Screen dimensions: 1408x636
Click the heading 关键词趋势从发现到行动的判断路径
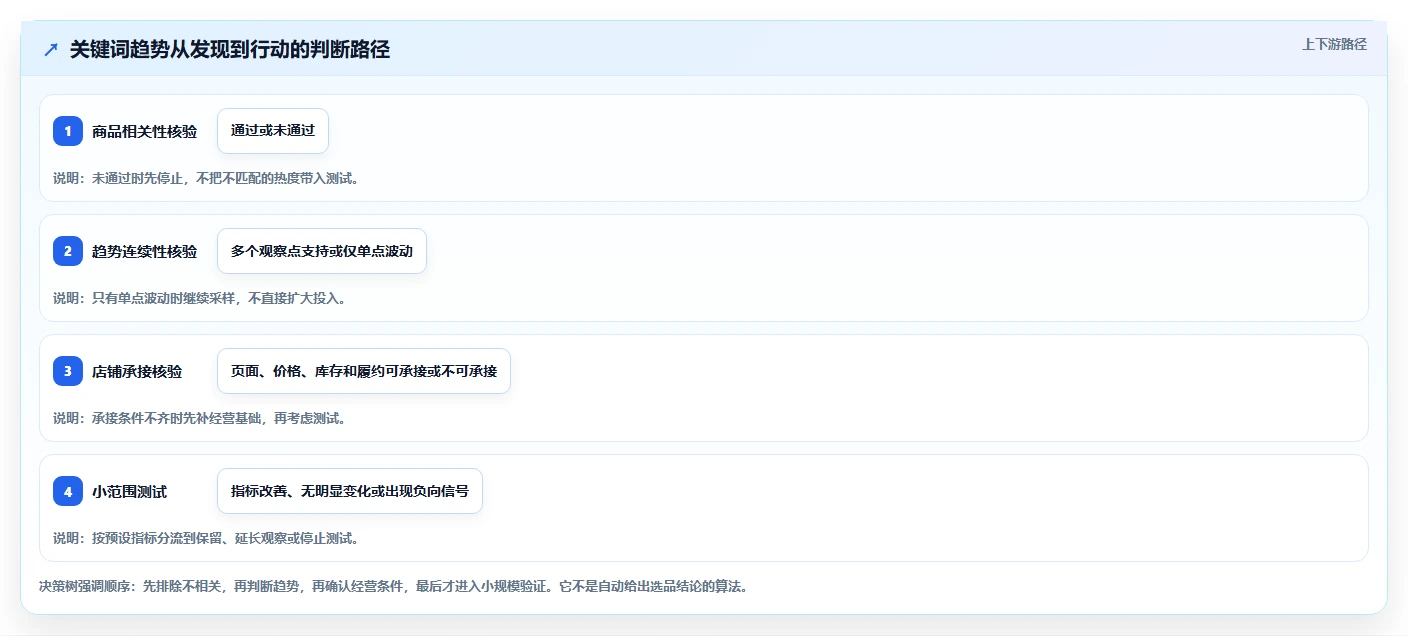click(x=230, y=49)
